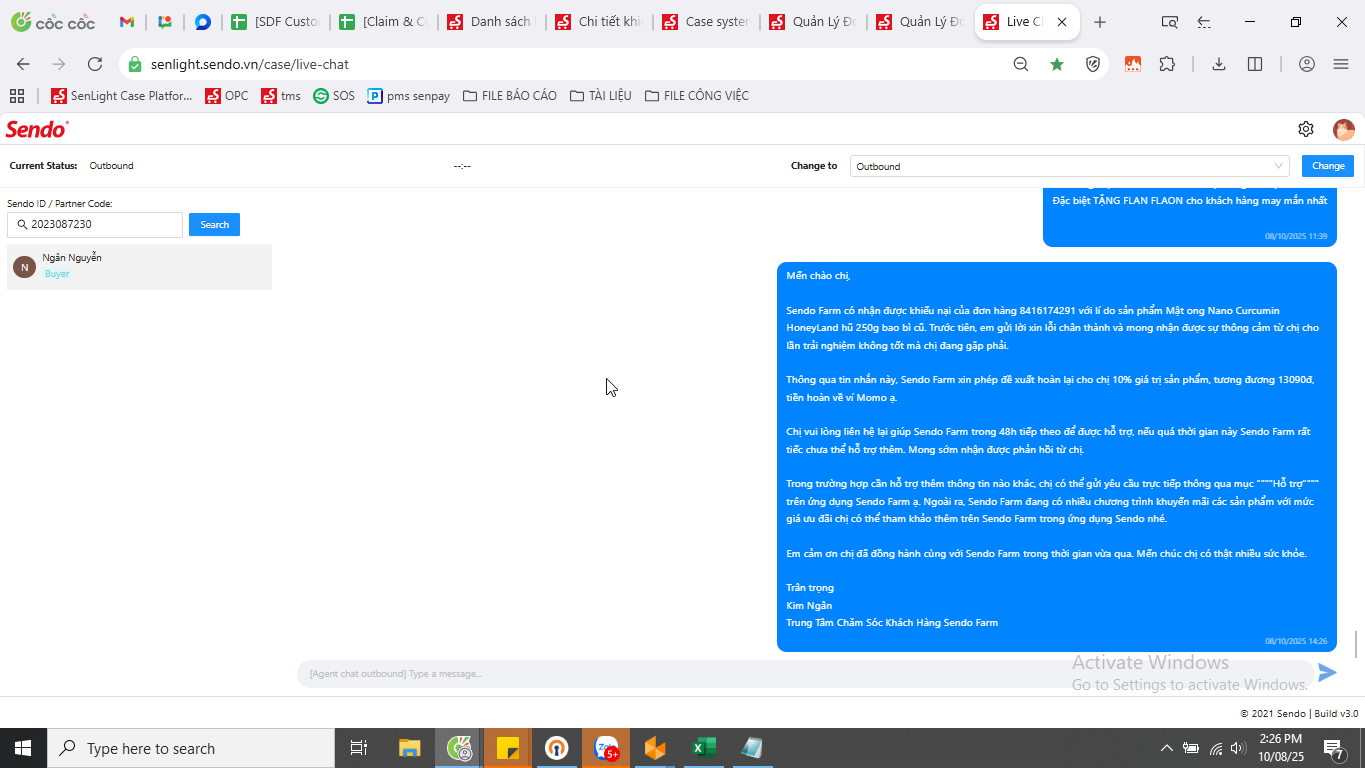Select the Ngân Nguyễn buyer conversation
The image size is (1365, 768).
(139, 266)
